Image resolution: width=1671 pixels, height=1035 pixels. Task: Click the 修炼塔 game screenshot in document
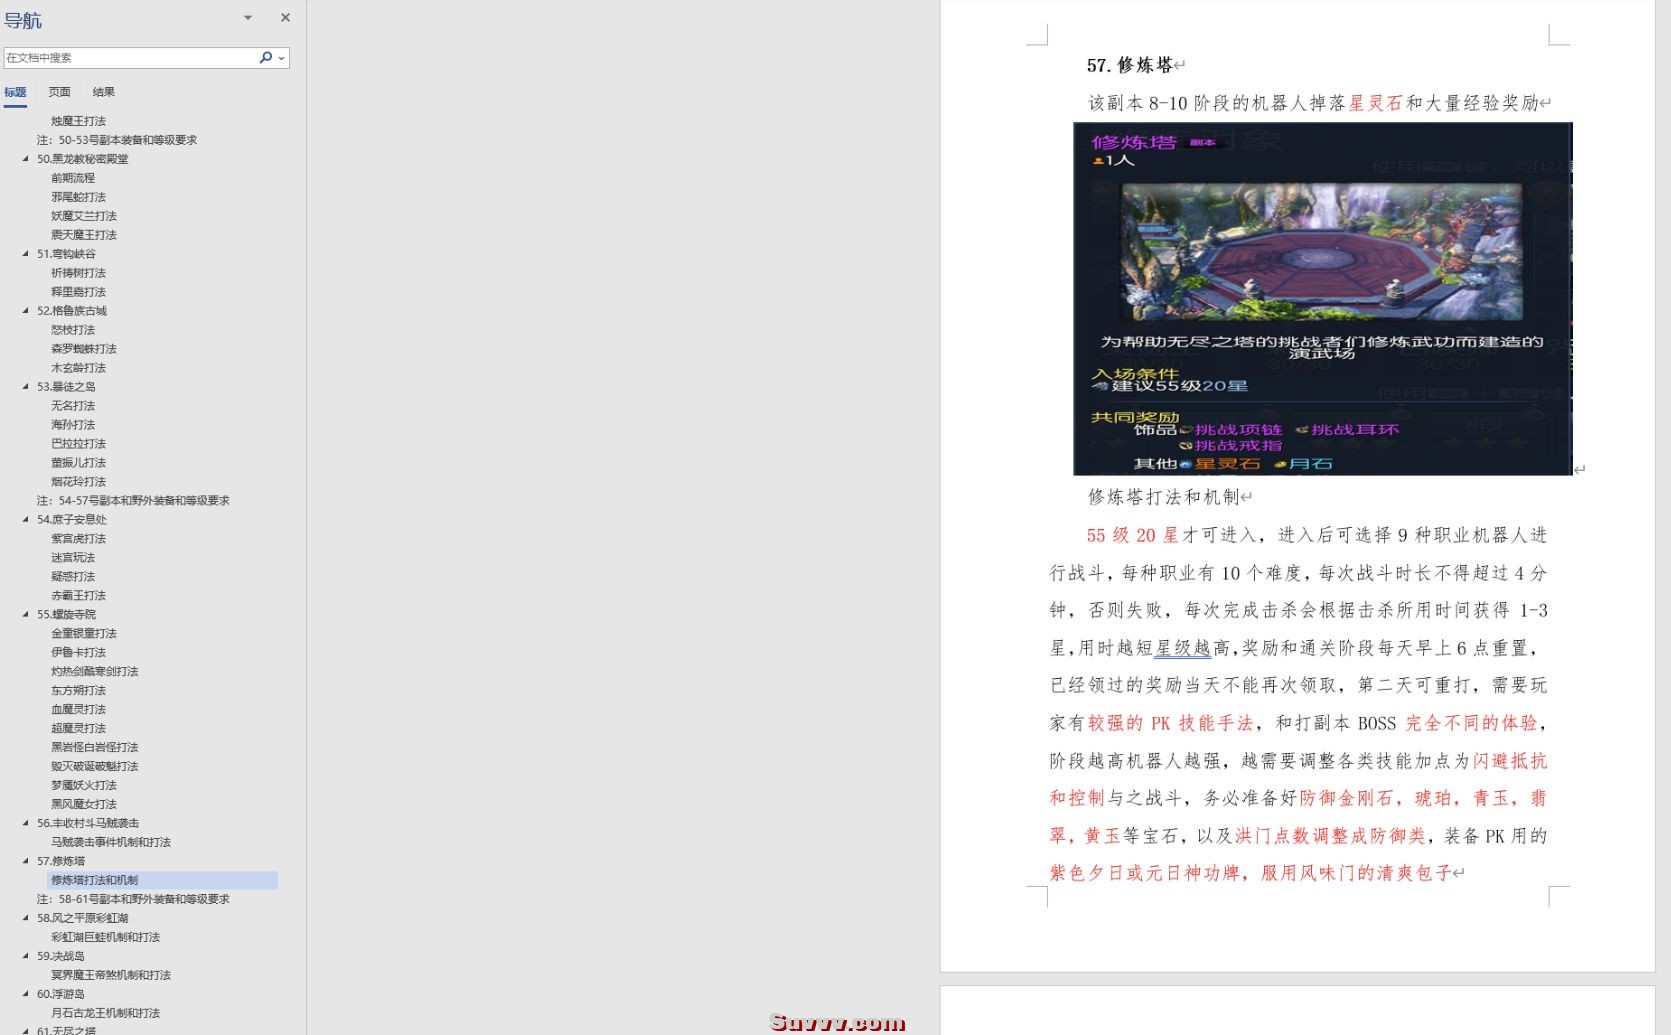(x=1322, y=299)
